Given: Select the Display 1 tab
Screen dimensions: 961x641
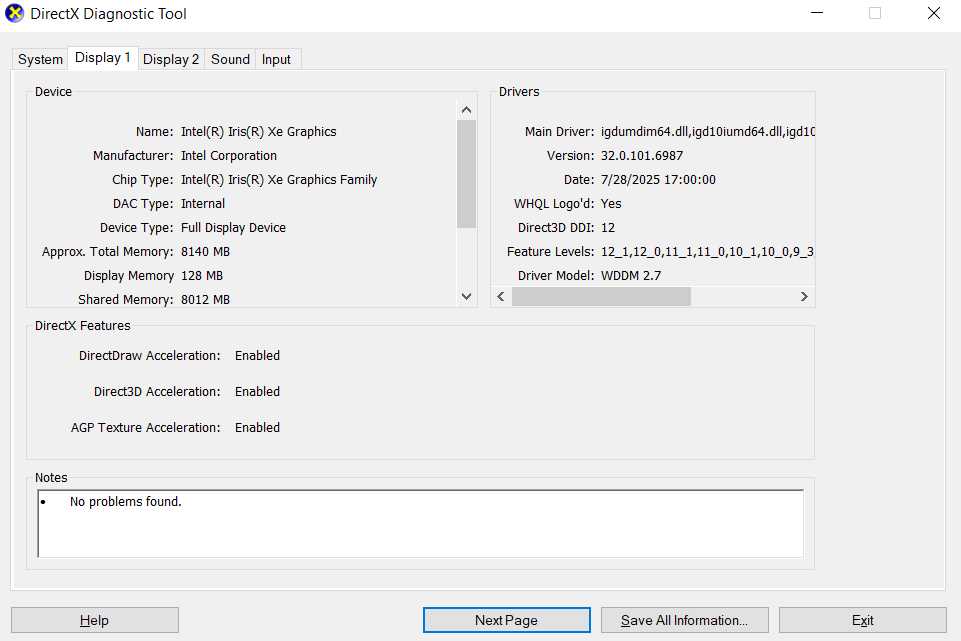Looking at the screenshot, I should pyautogui.click(x=102, y=58).
